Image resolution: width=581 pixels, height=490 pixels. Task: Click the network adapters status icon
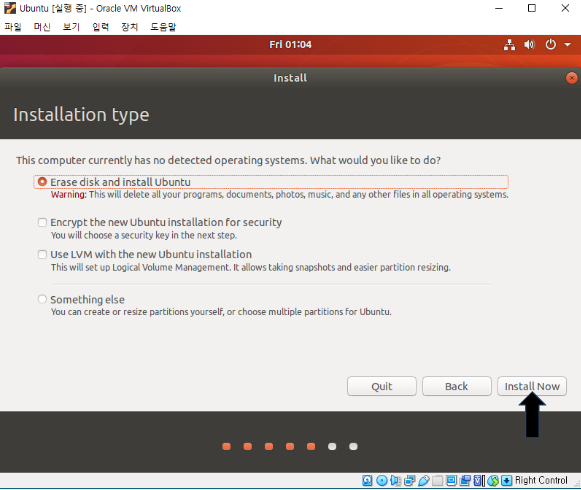(x=410, y=481)
